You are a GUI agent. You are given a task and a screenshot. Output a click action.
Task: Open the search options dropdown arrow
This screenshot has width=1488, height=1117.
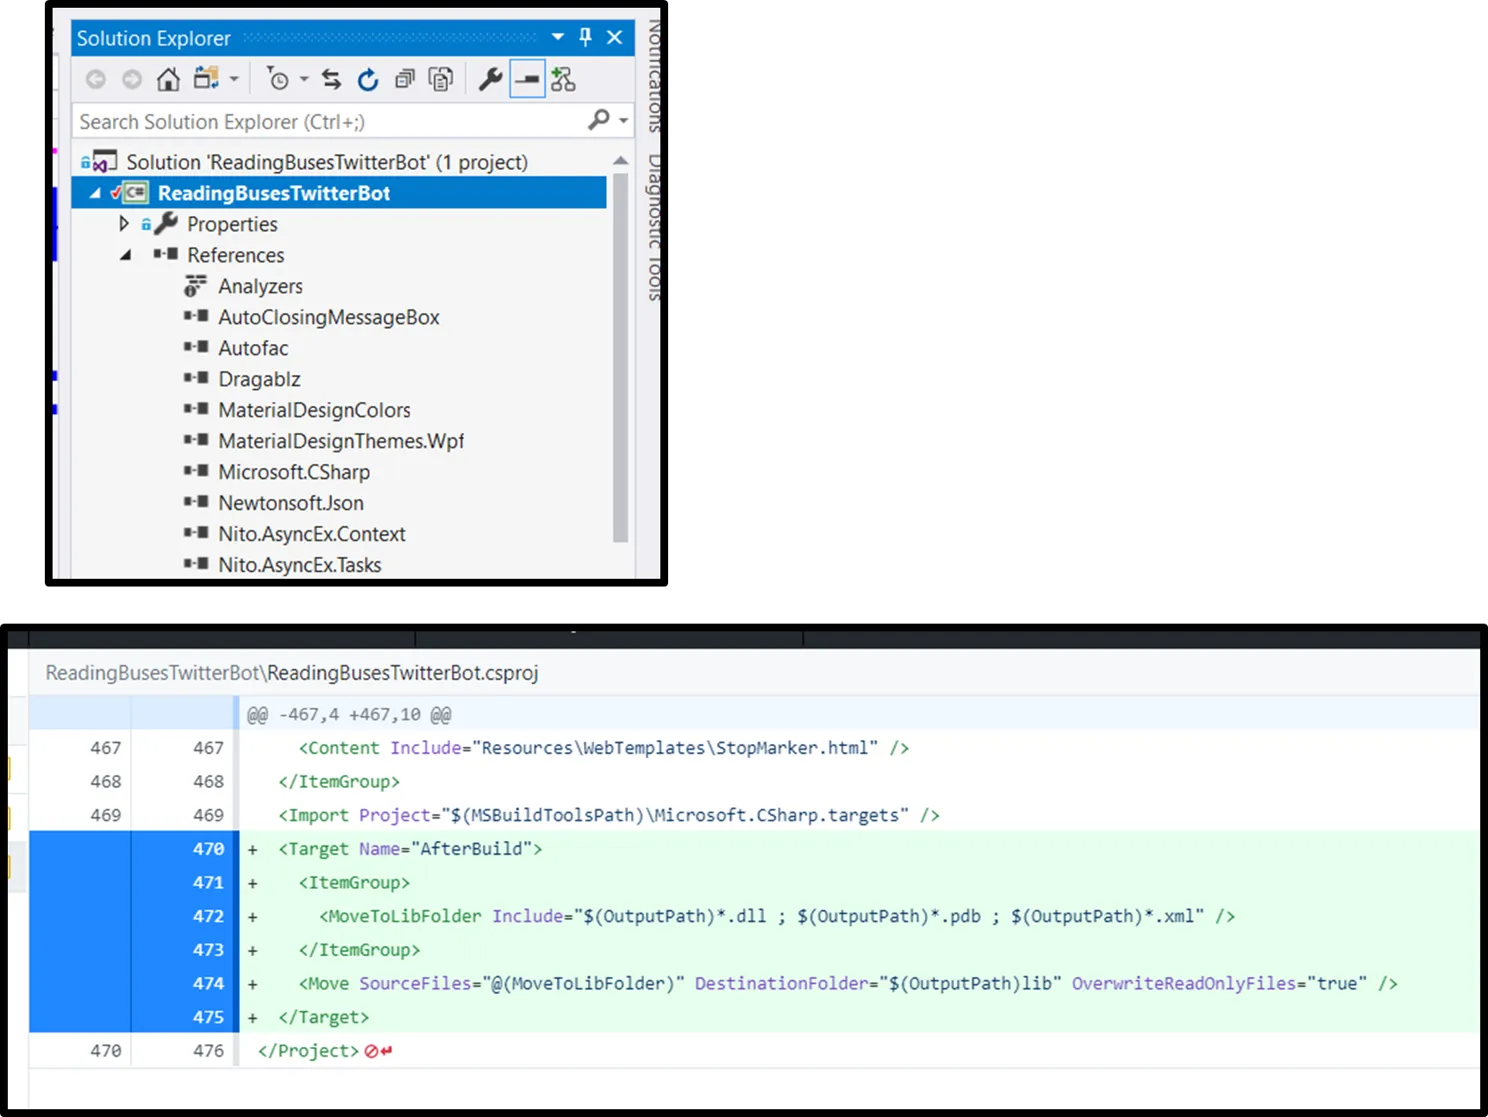(623, 122)
